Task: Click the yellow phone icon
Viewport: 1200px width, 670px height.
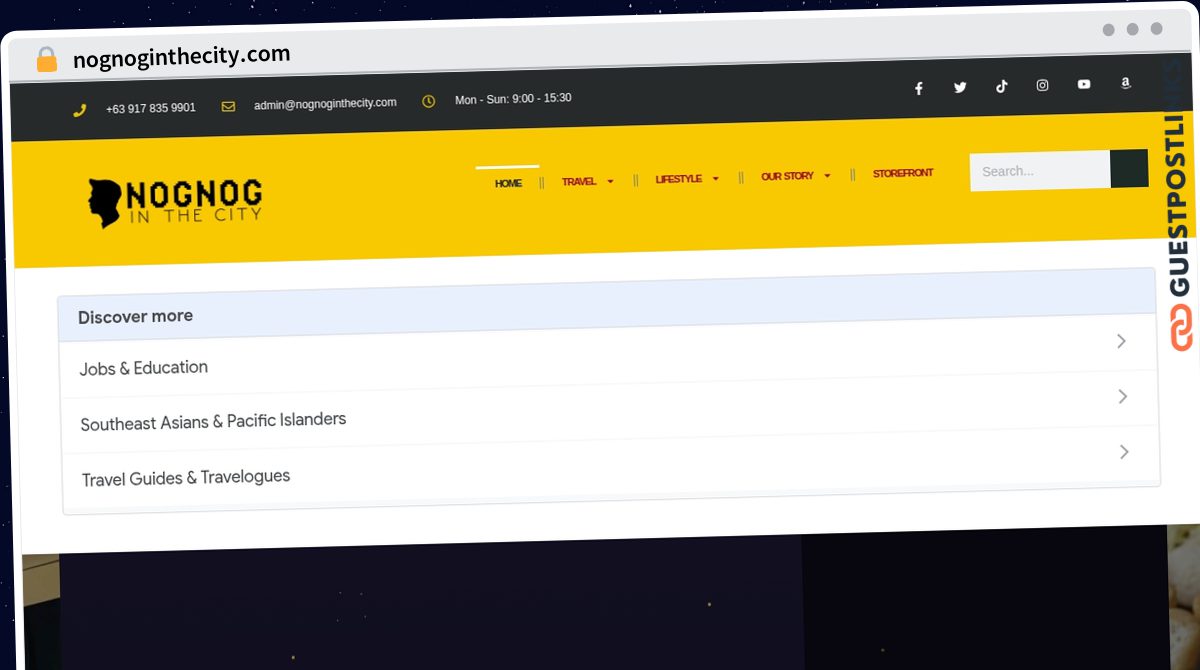Action: coord(80,110)
